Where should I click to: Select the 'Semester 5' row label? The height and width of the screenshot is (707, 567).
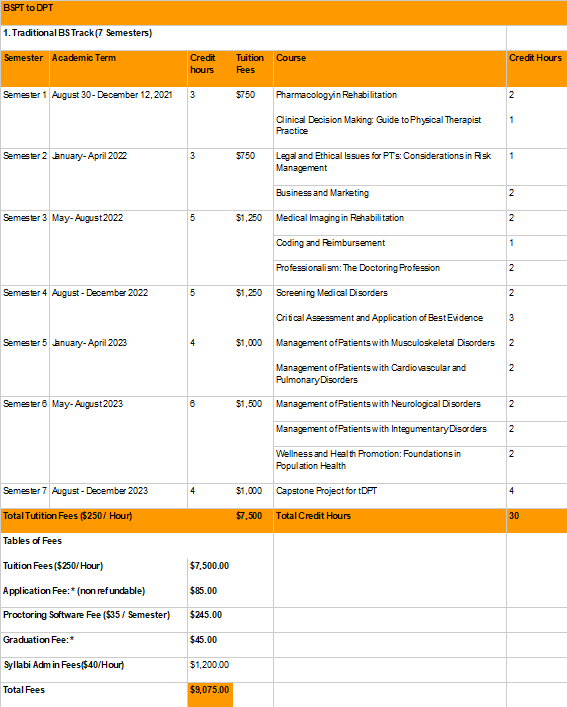[x=25, y=343]
